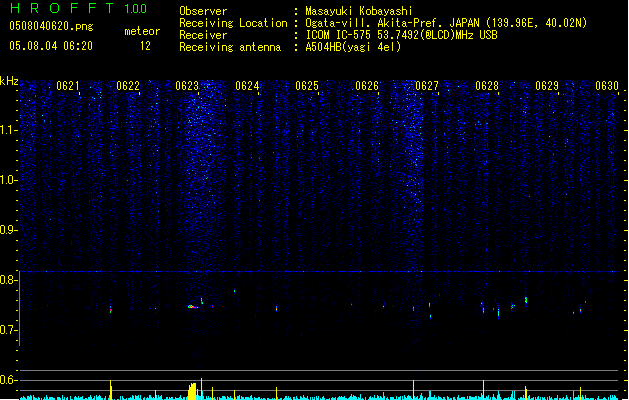629x400 pixels.
Task: Click the version number 1.00
Action: tap(136, 9)
